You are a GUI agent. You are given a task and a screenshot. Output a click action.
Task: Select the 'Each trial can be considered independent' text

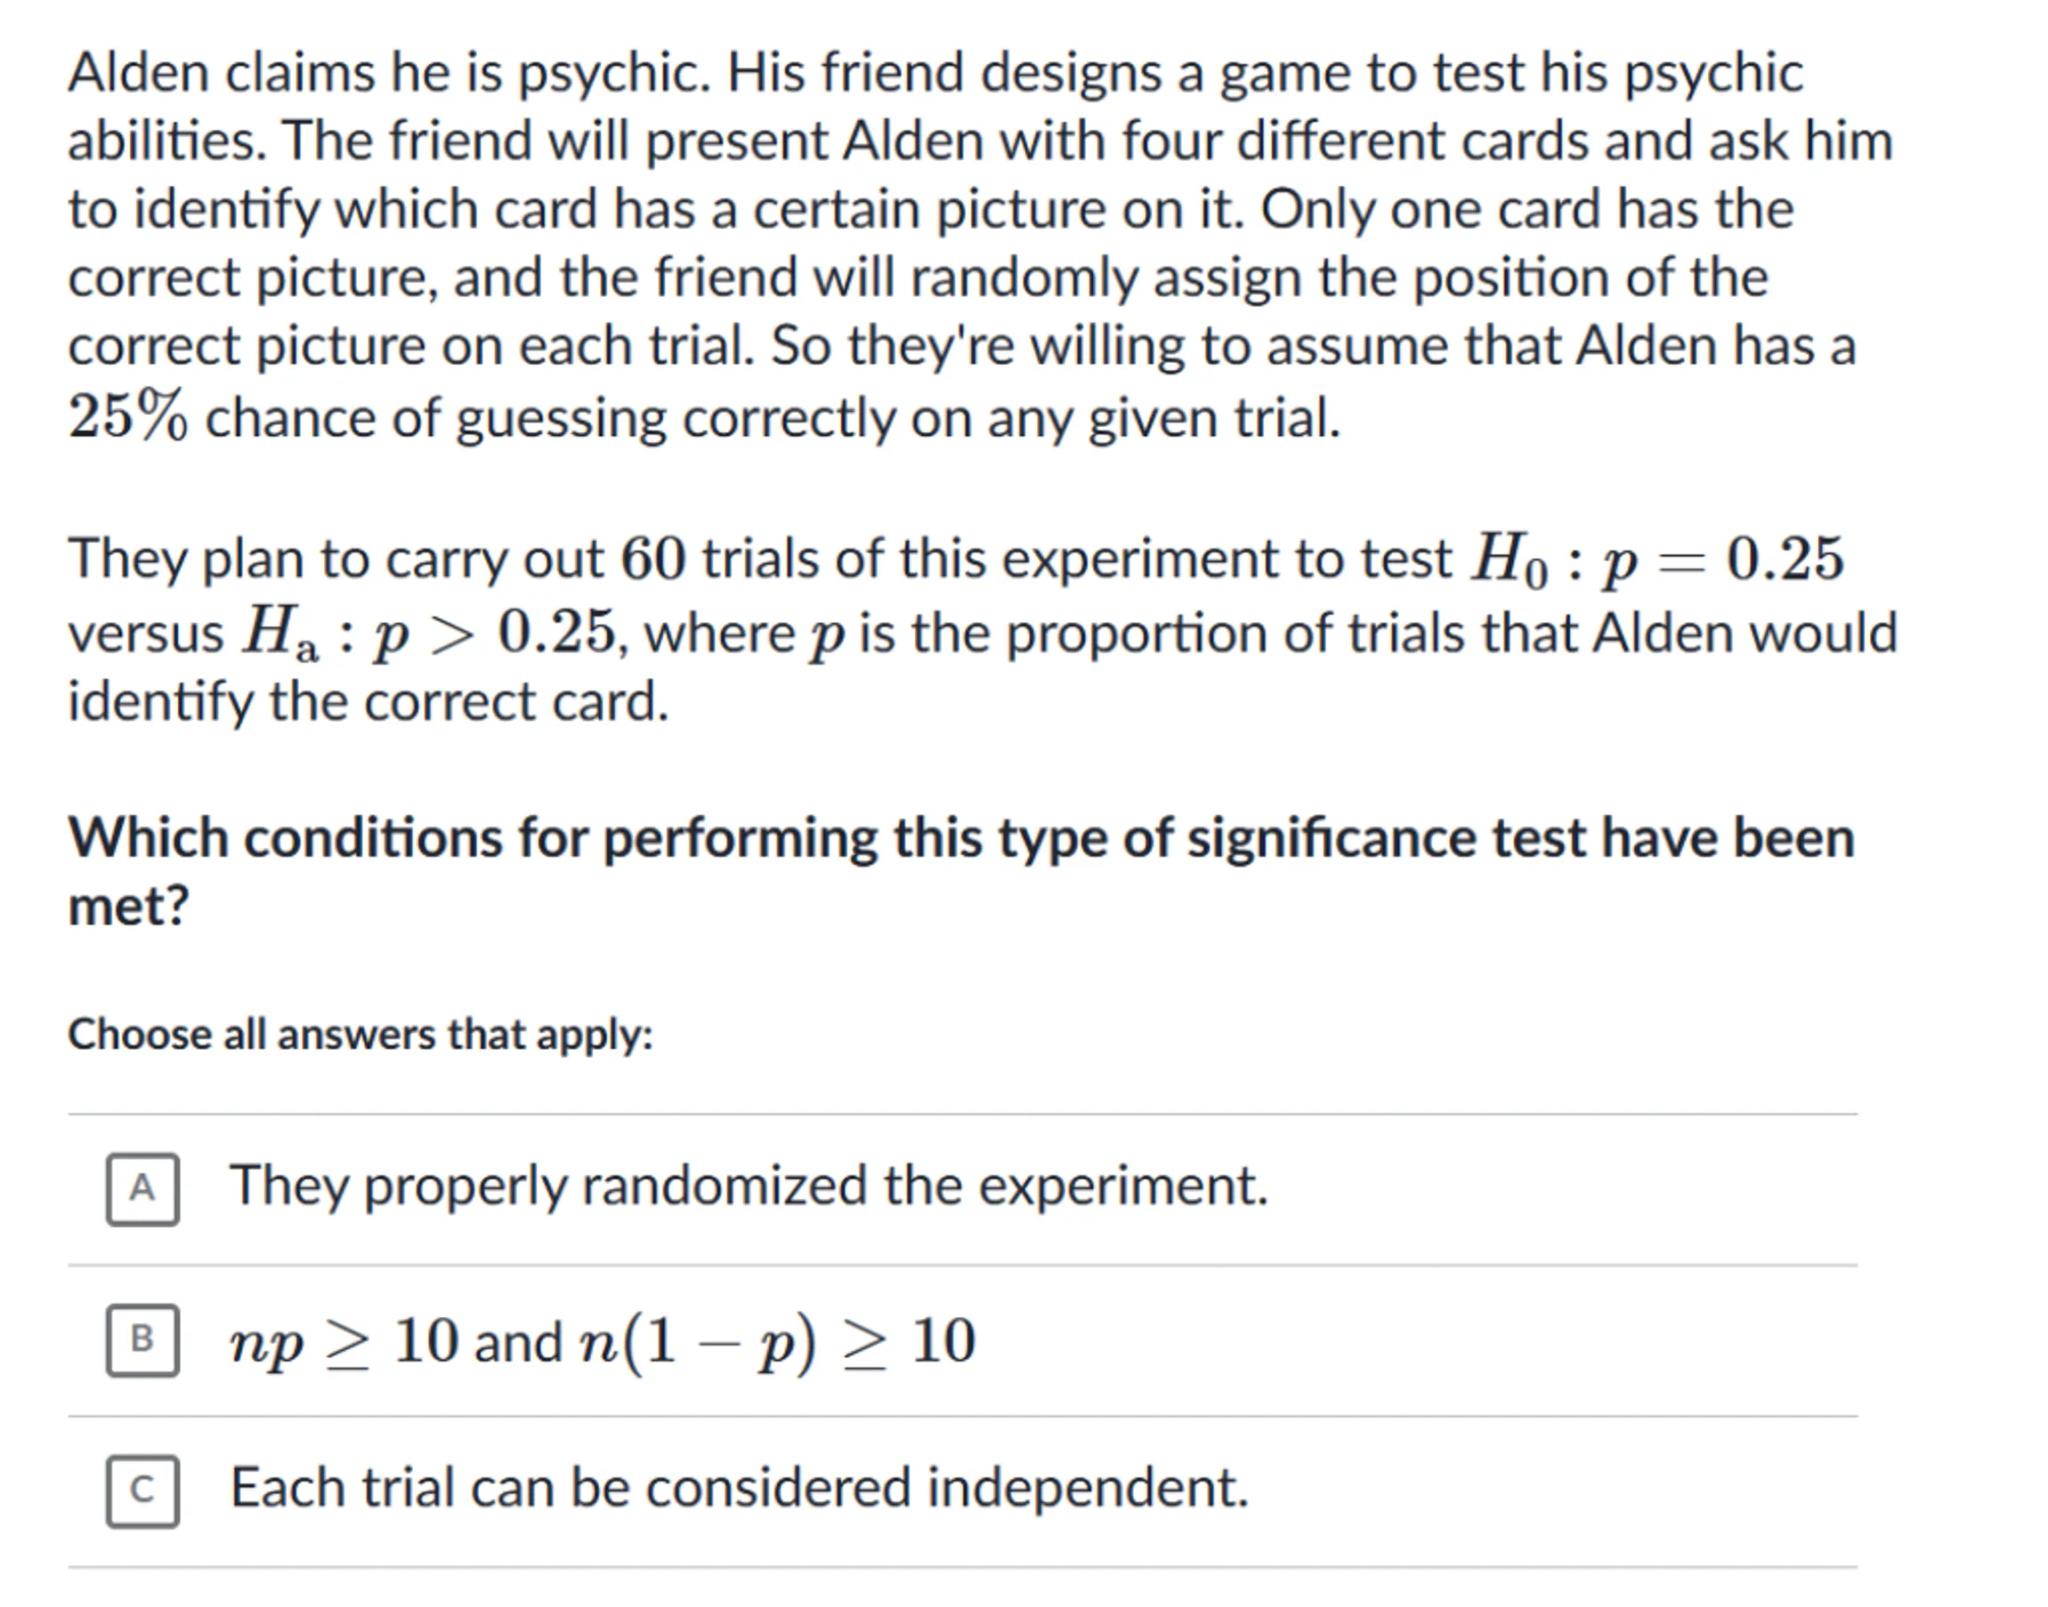pyautogui.click(x=739, y=1487)
